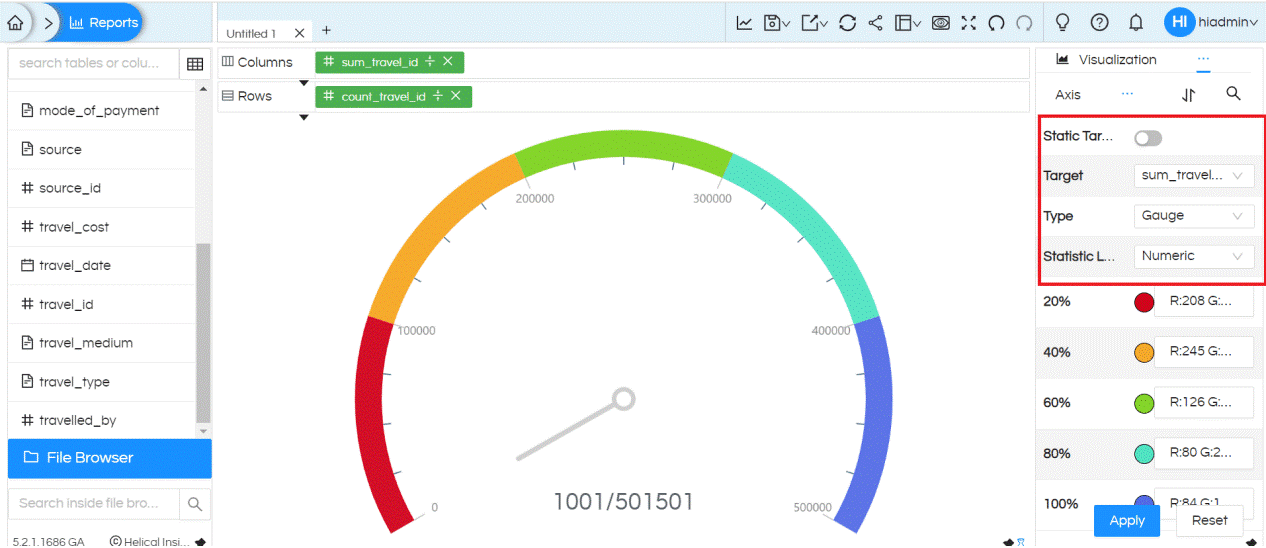Click the preview eye icon
The image size is (1266, 548).
tap(940, 22)
